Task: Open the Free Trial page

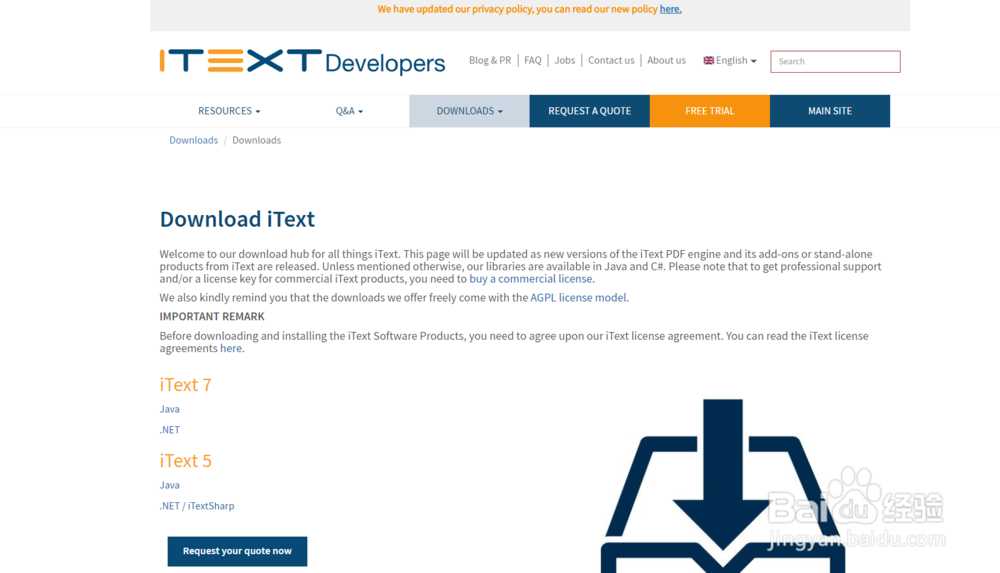Action: 710,111
